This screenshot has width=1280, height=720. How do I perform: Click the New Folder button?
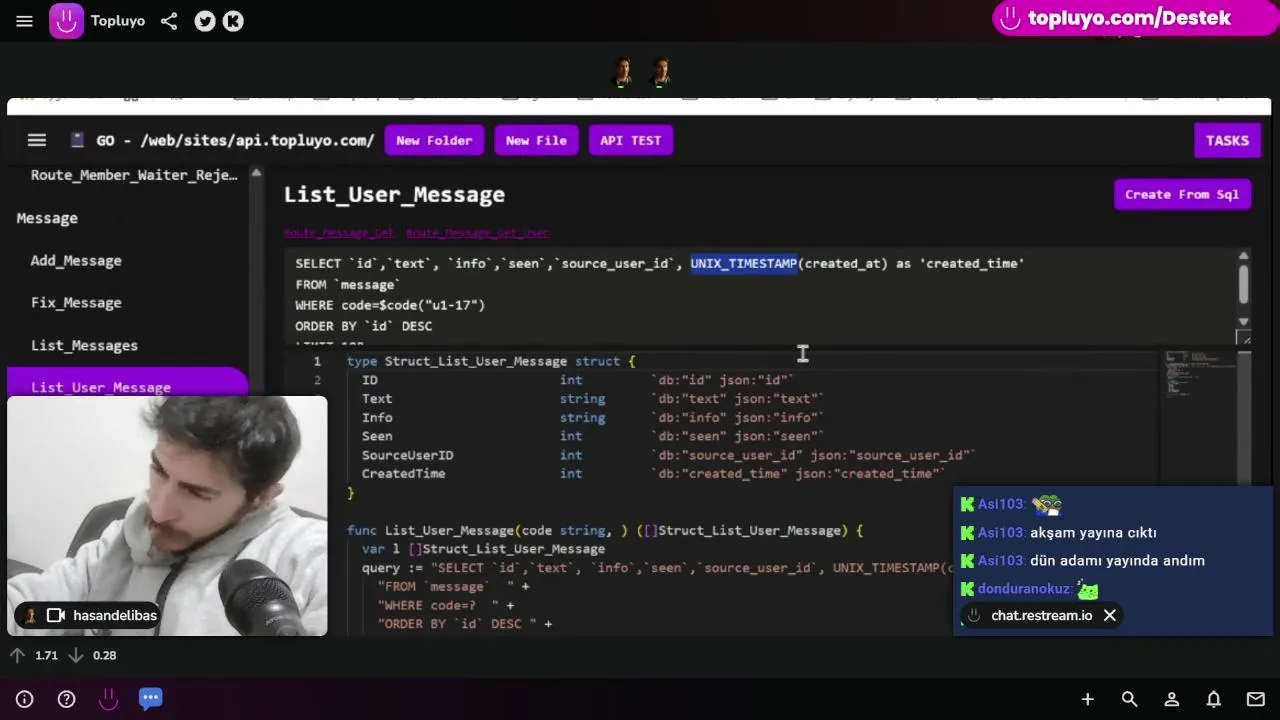(x=434, y=141)
